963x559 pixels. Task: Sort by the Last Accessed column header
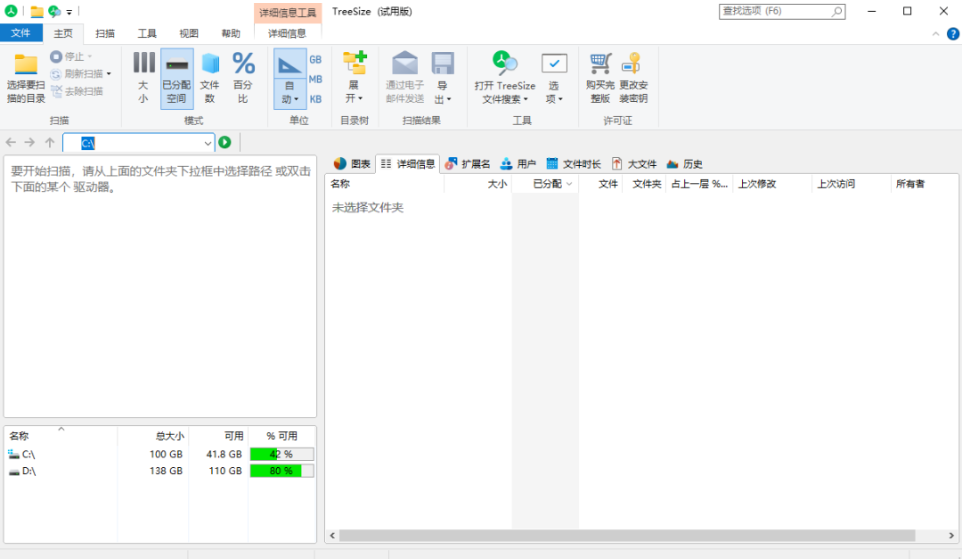(851, 184)
